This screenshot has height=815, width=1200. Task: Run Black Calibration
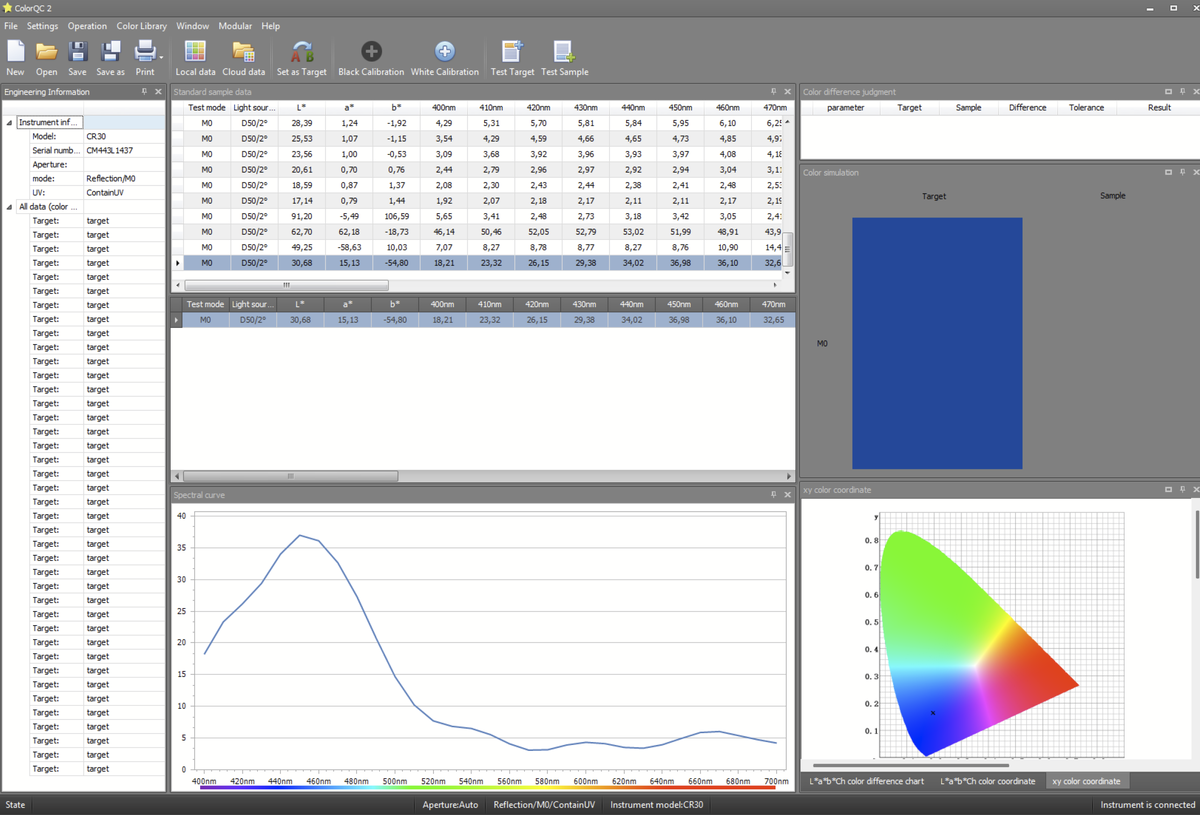point(371,52)
